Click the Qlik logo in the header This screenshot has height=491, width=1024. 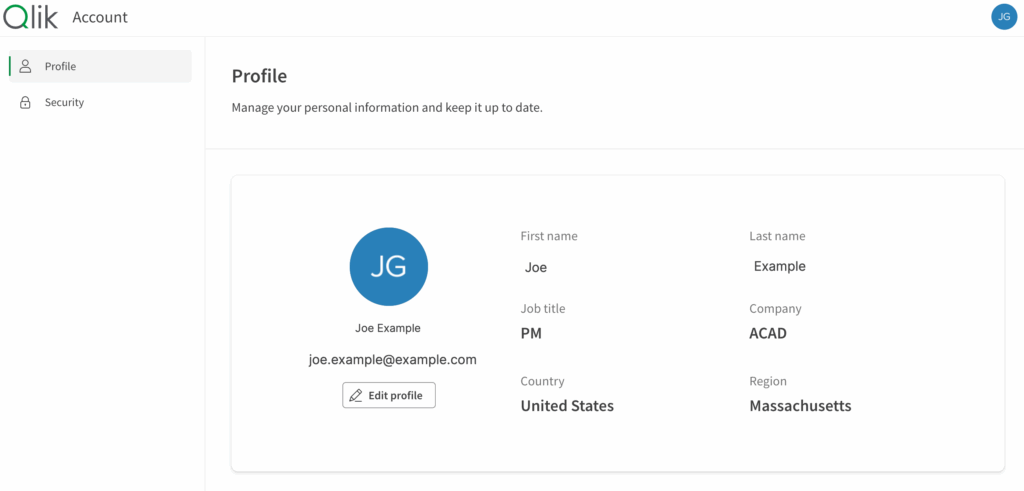[31, 17]
